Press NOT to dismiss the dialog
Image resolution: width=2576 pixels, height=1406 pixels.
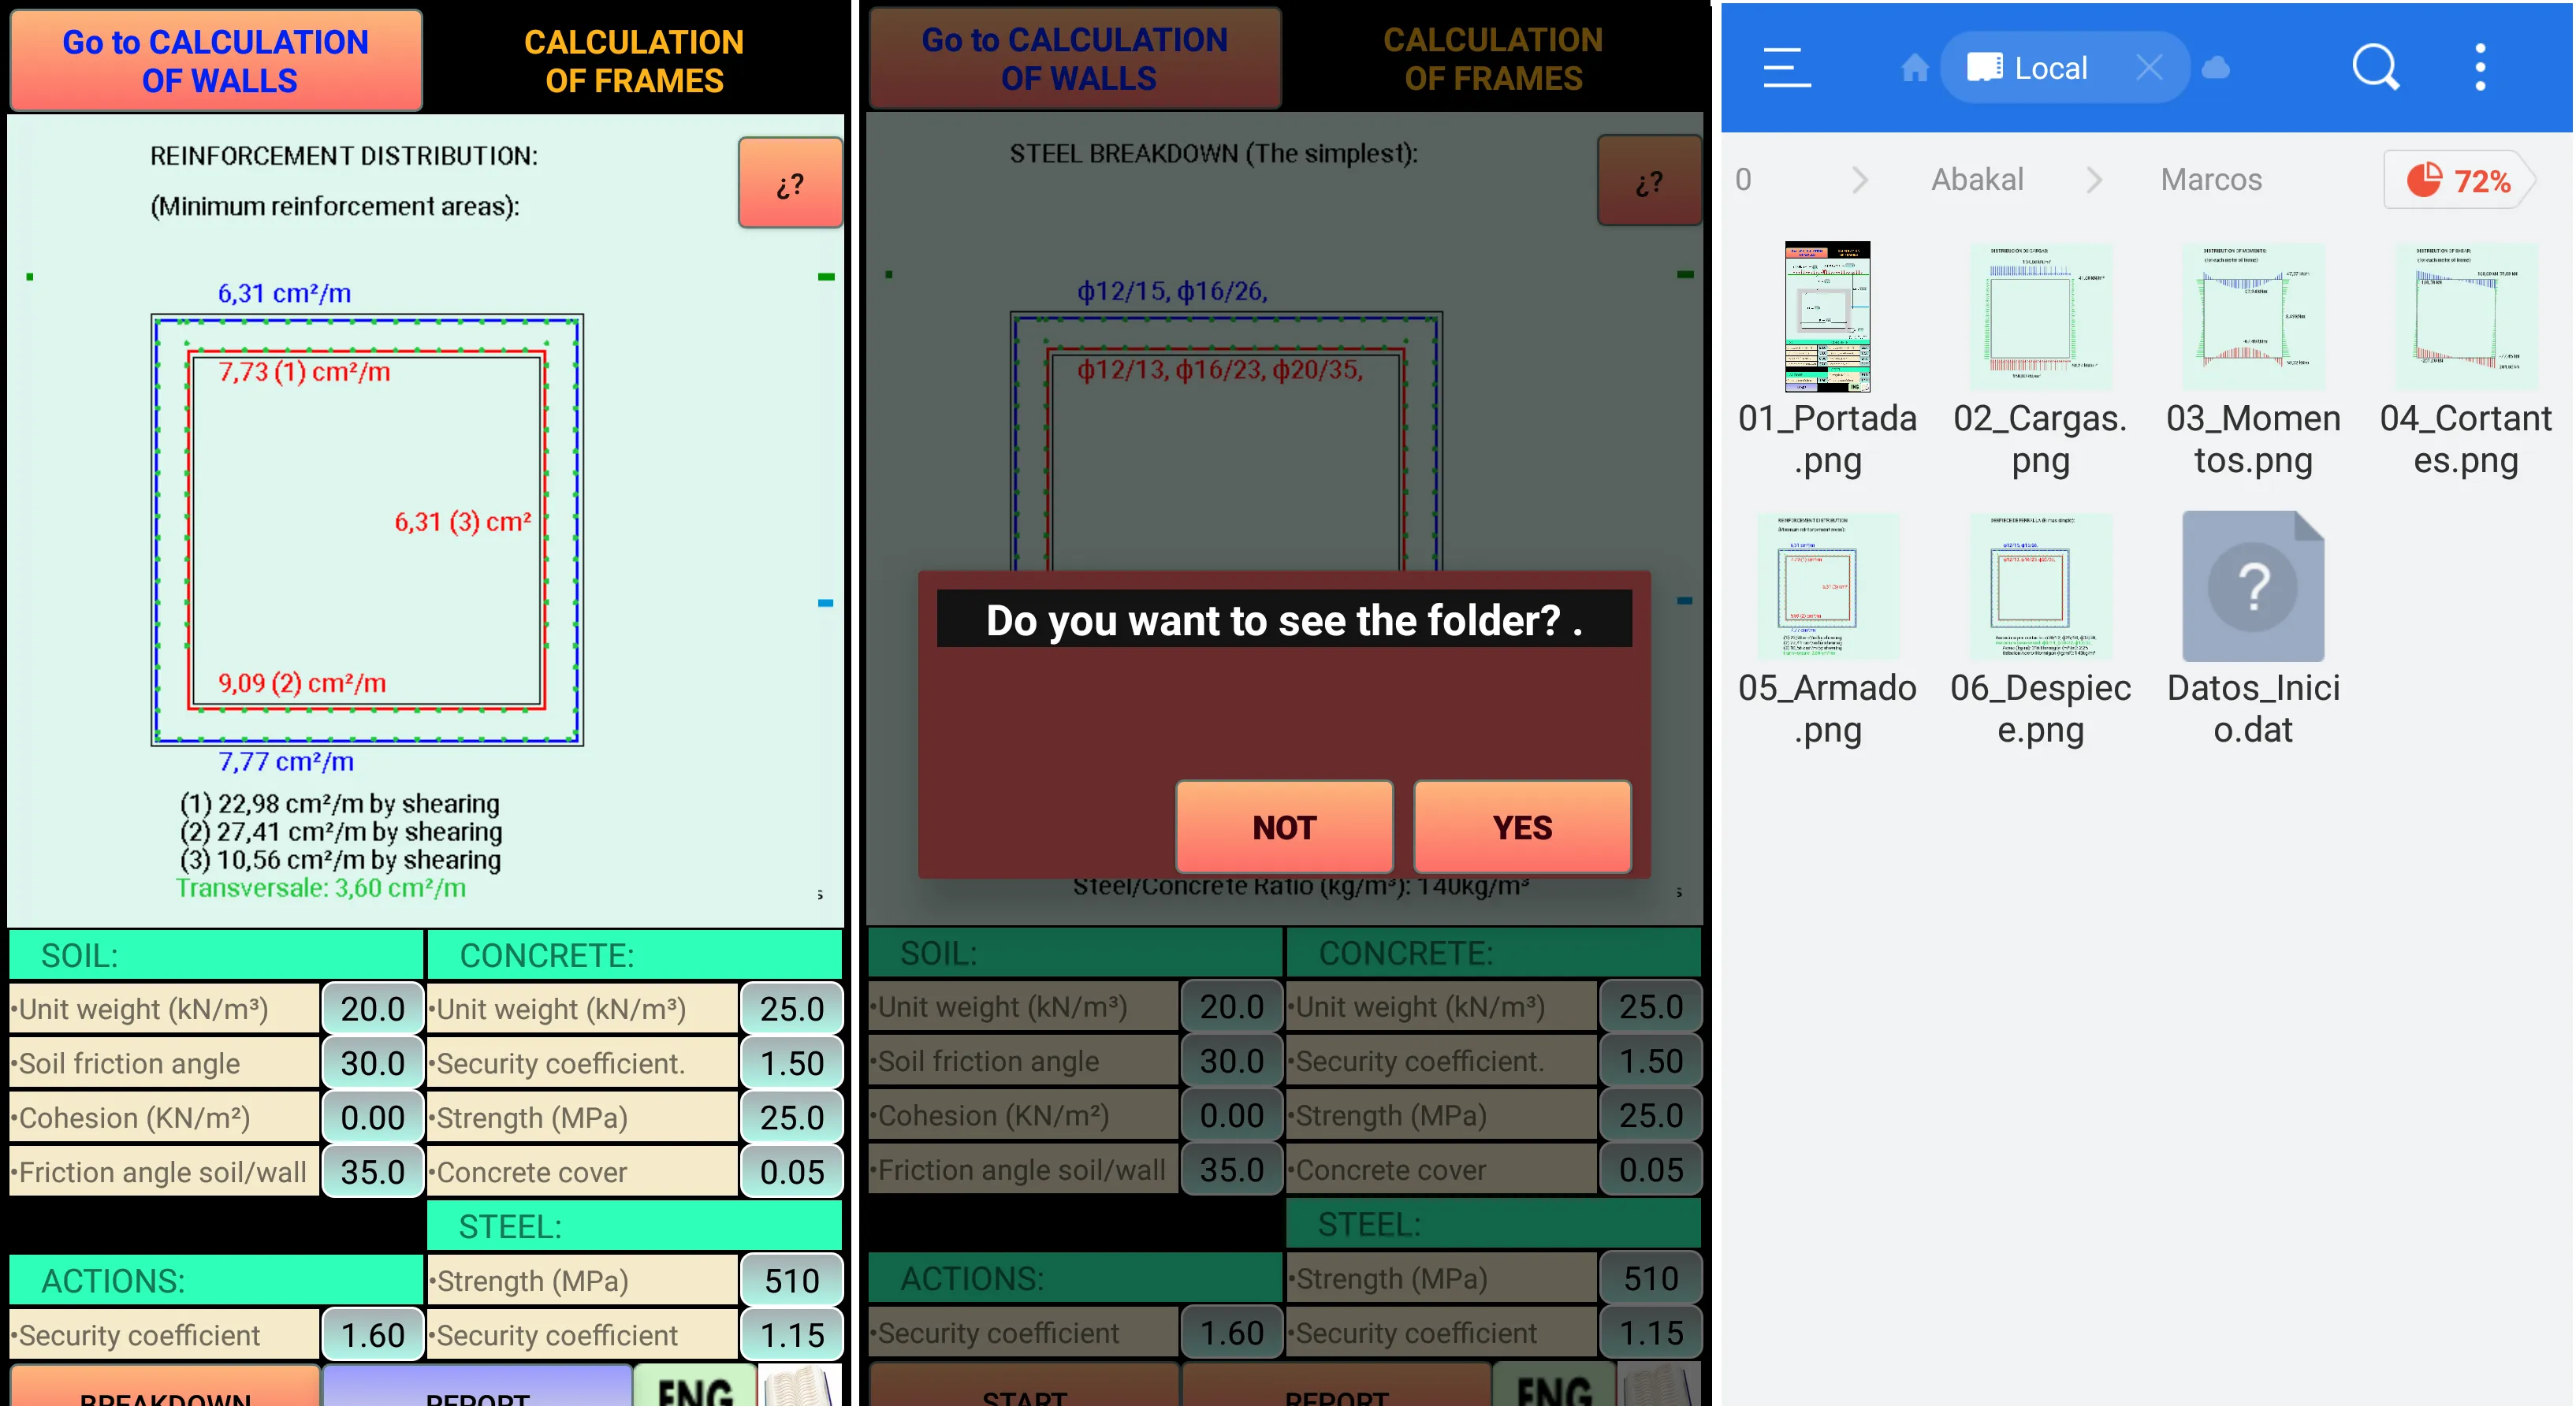[1285, 826]
